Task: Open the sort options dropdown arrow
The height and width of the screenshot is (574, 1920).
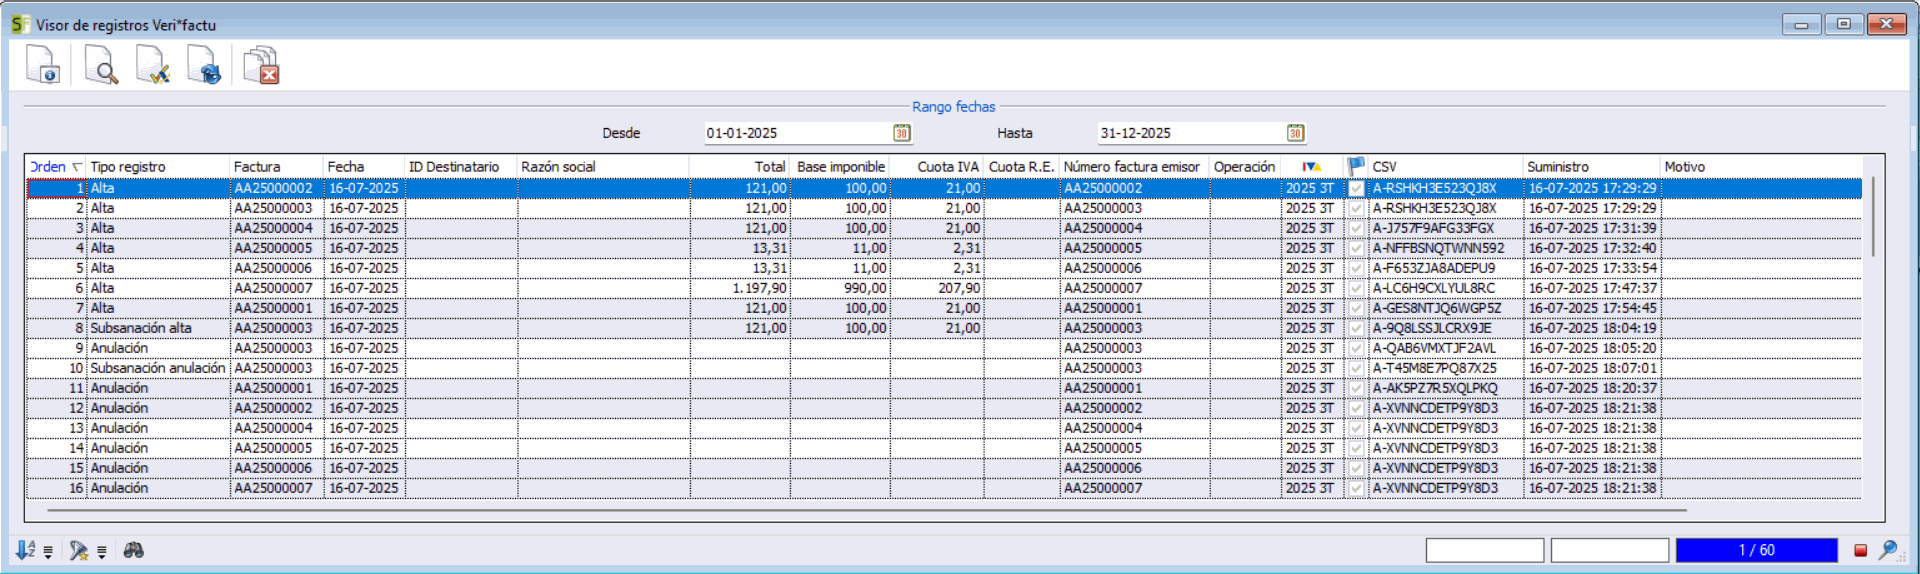Action: (x=48, y=552)
